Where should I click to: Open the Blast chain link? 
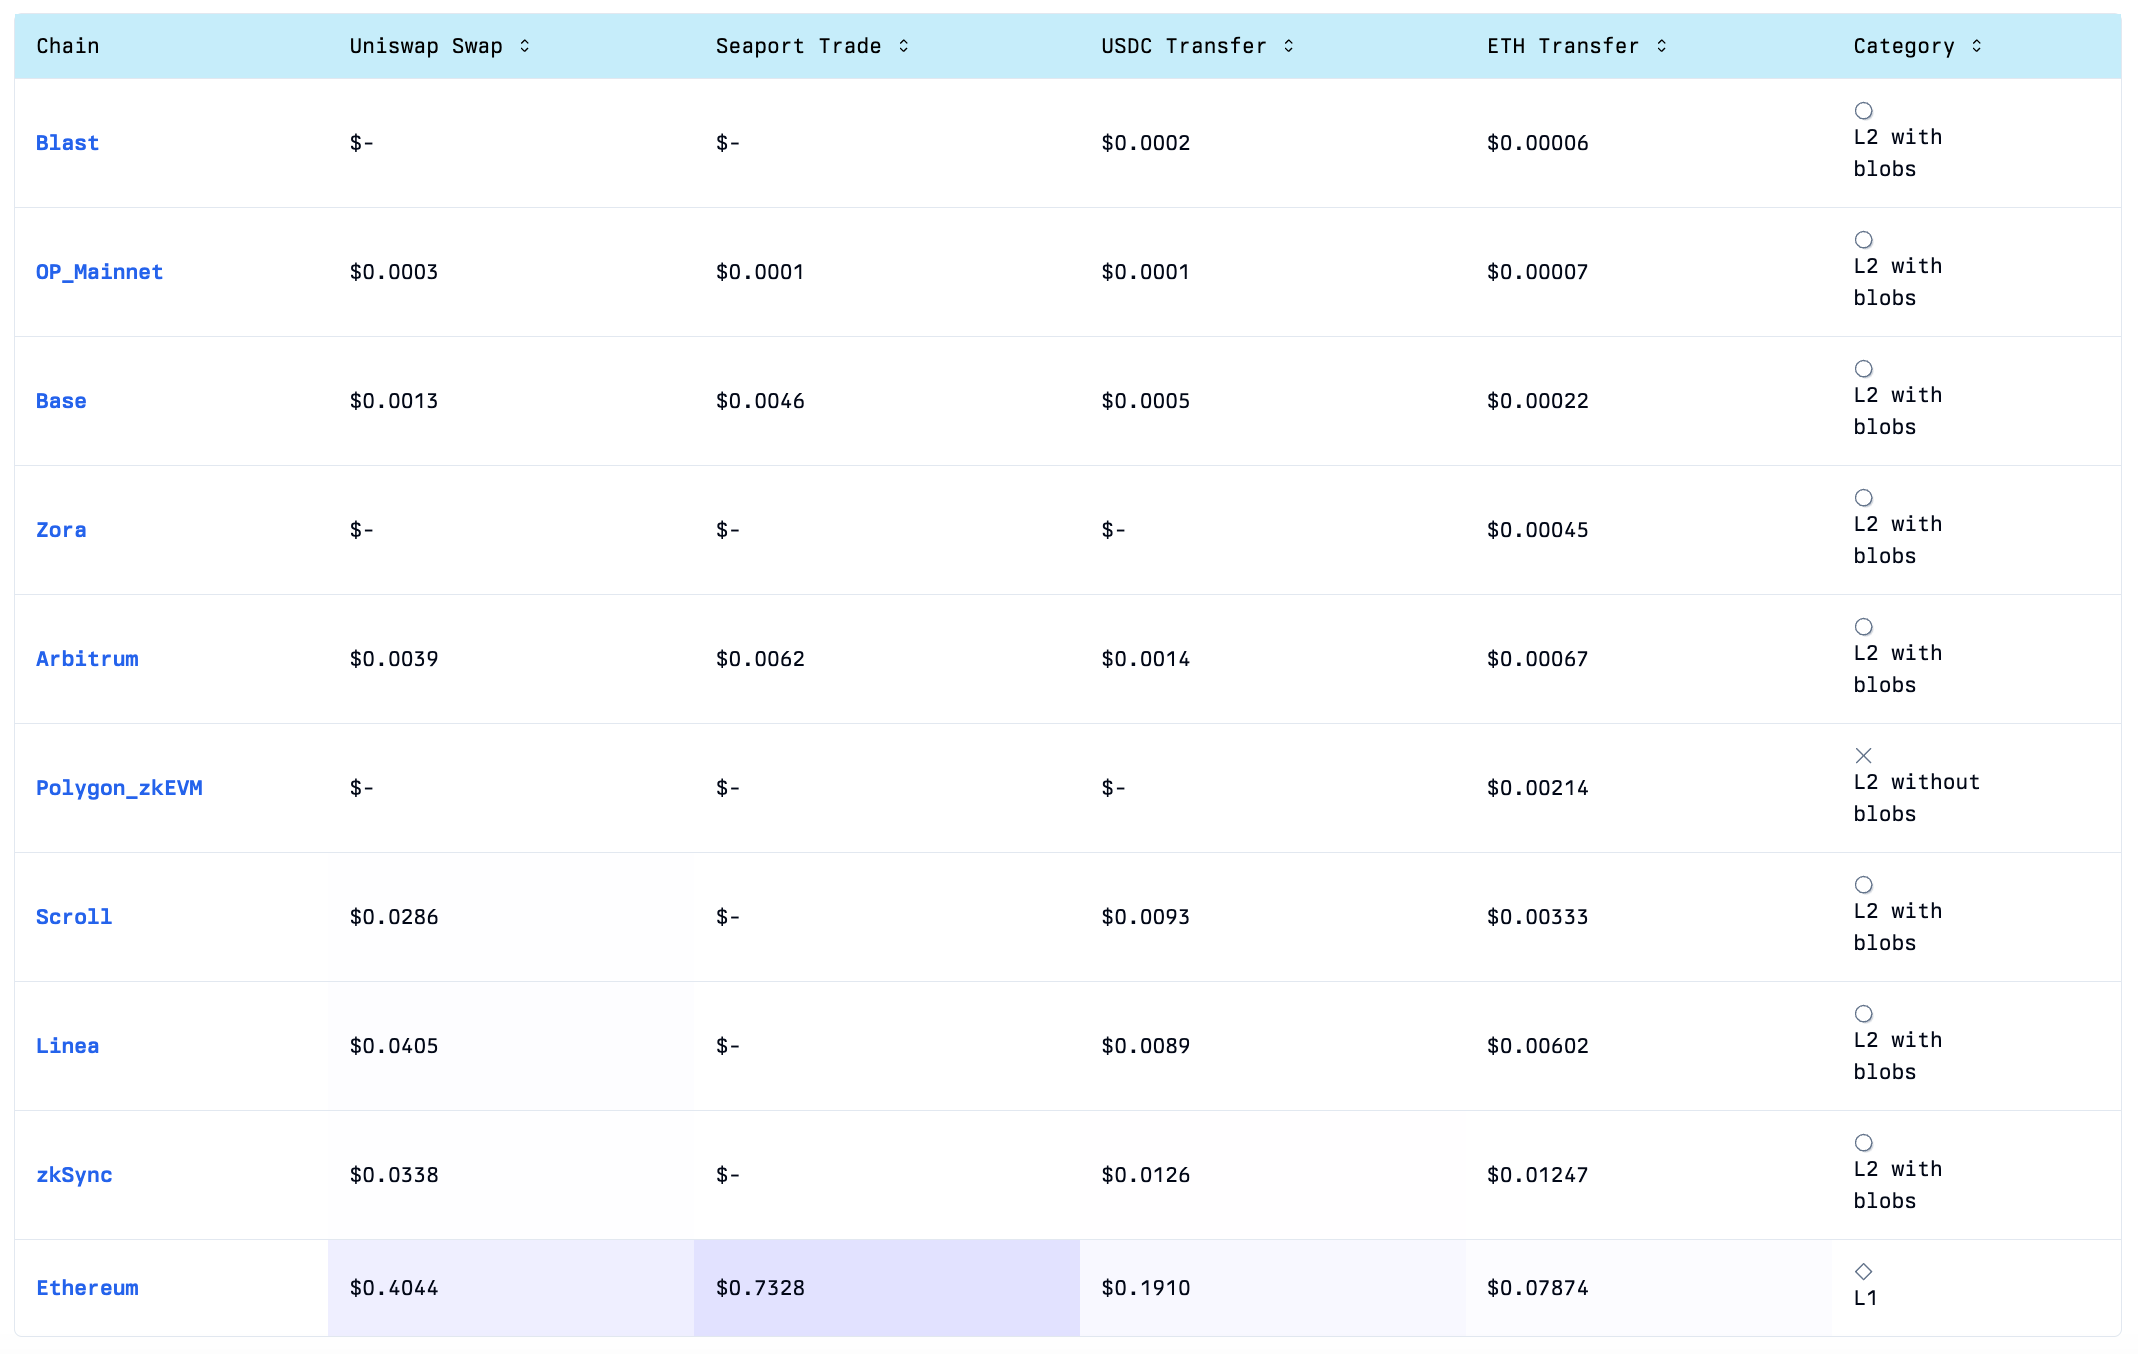coord(67,143)
